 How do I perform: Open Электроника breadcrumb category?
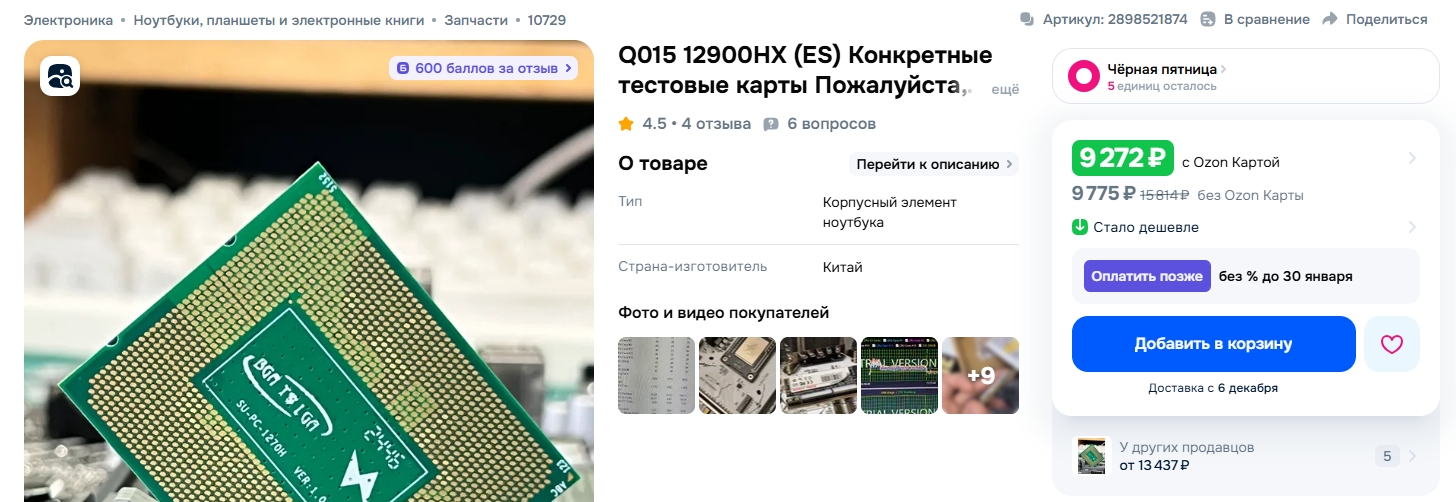pos(68,19)
